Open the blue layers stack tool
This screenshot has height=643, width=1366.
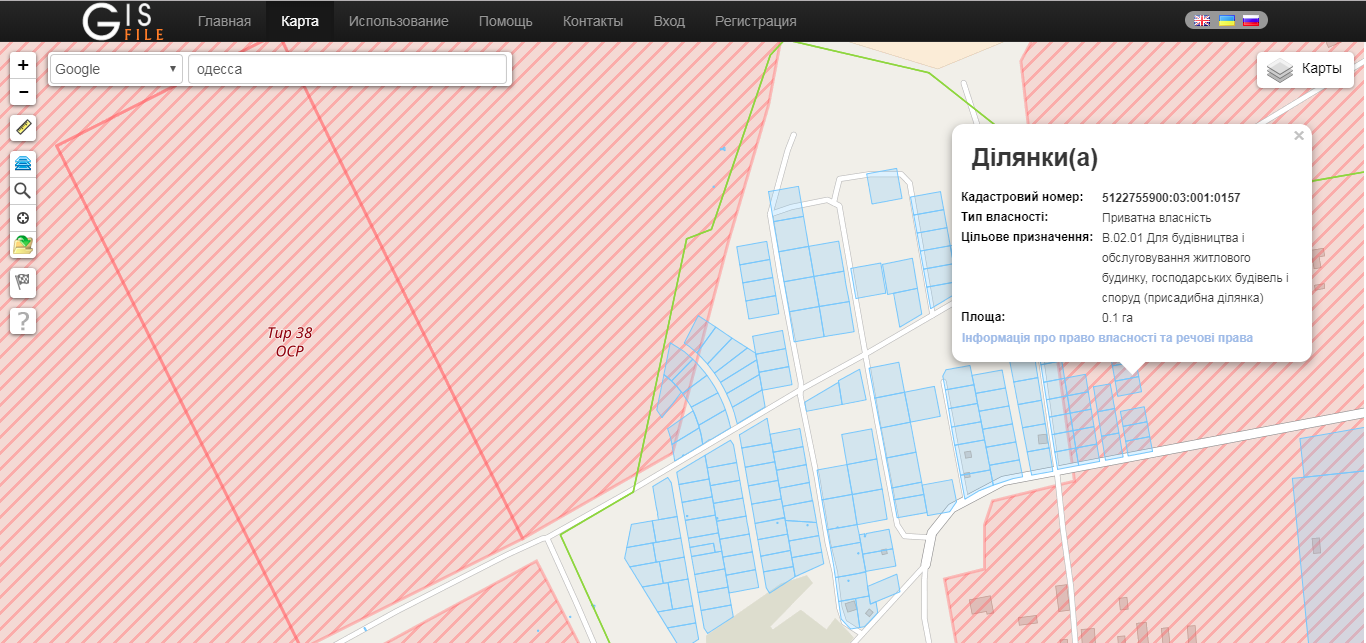(23, 164)
